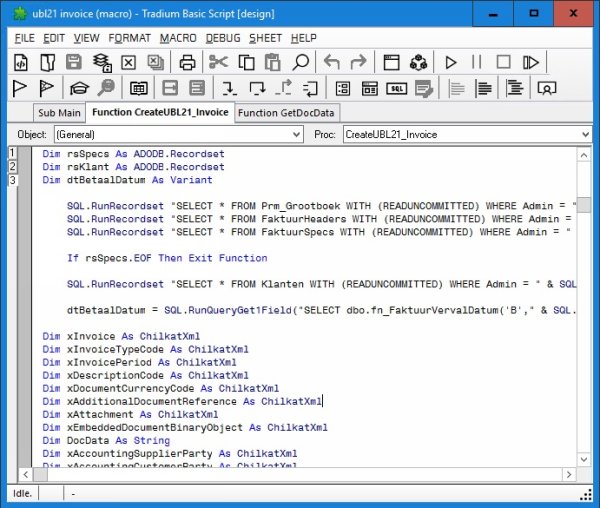Screen dimensions: 600x508
Task: Click the line "Dim DocData As String"
Action: [x=106, y=441]
